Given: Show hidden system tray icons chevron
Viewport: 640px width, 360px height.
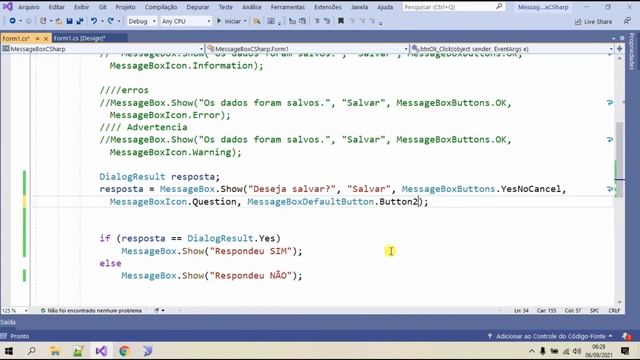Looking at the screenshot, I should [531, 351].
